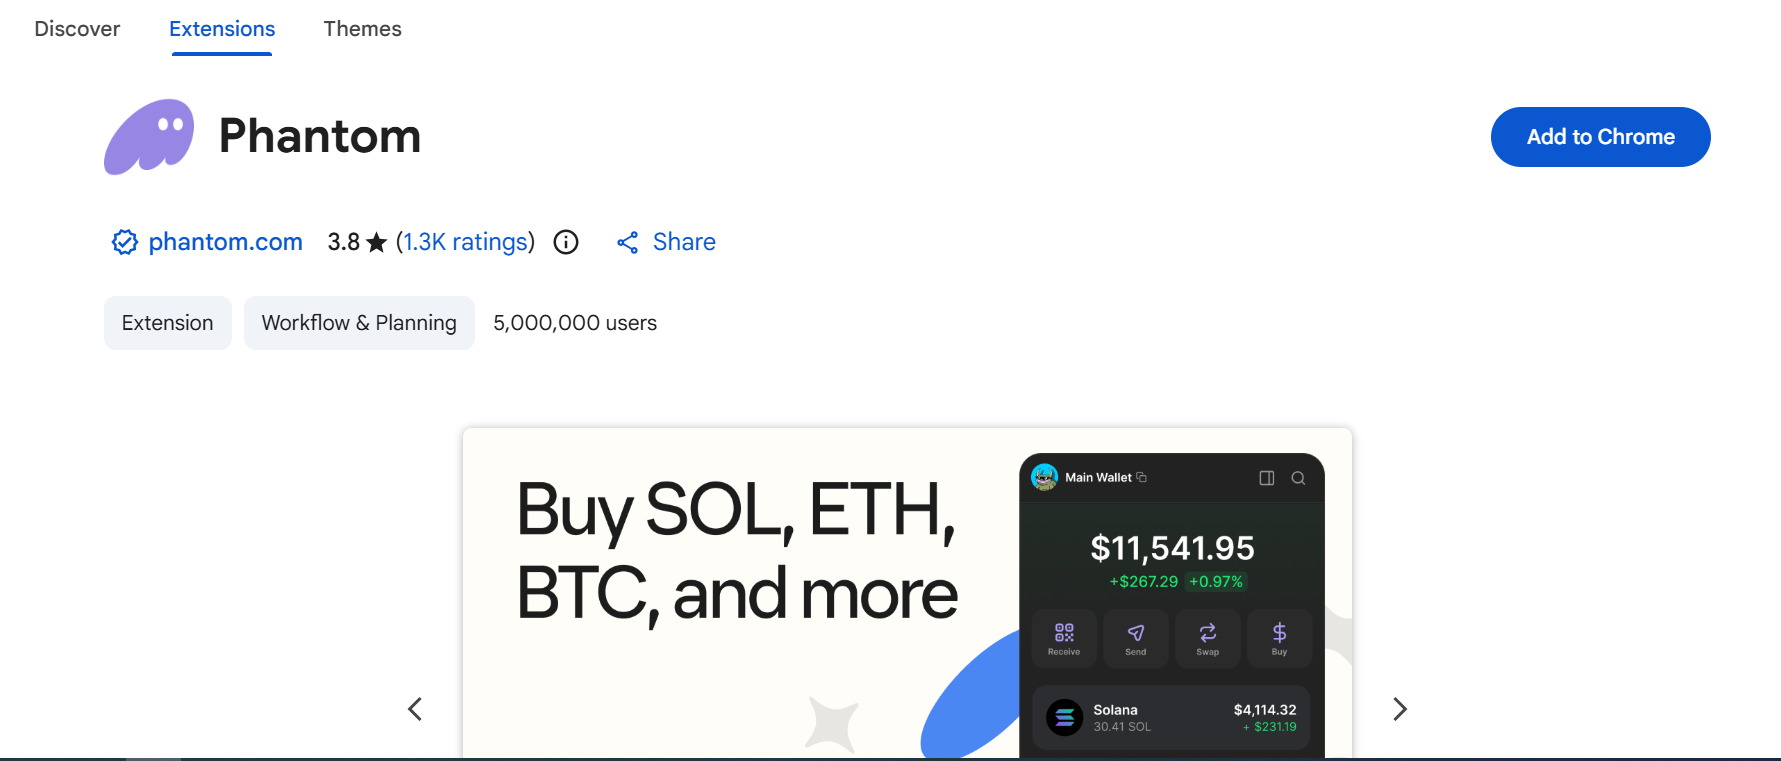Open the phantom.com website link
Image resolution: width=1781 pixels, height=761 pixels.
[225, 242]
